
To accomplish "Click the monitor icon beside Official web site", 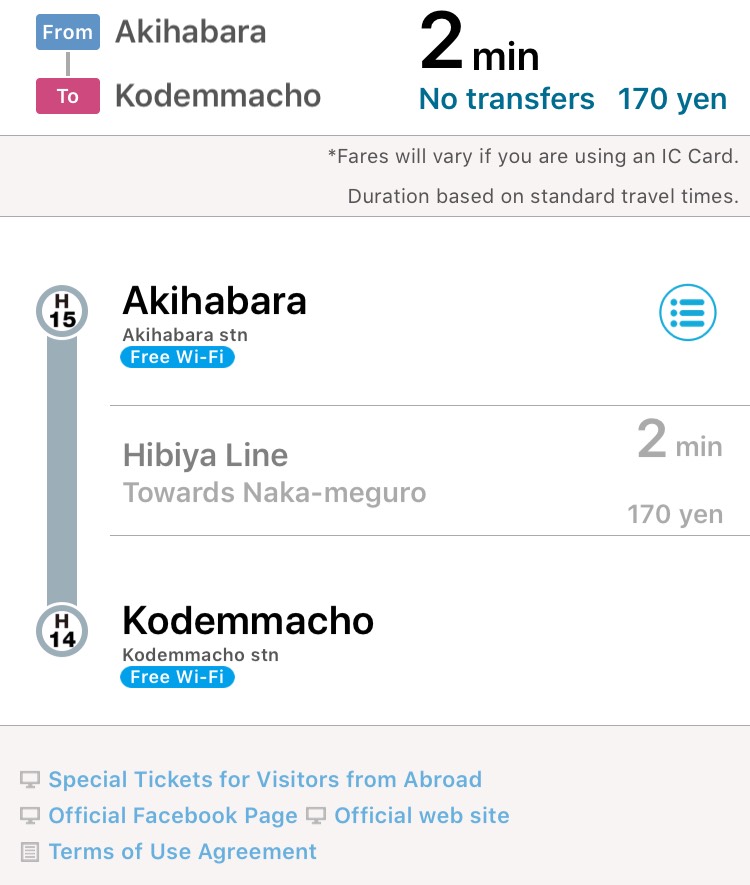I will (x=316, y=816).
